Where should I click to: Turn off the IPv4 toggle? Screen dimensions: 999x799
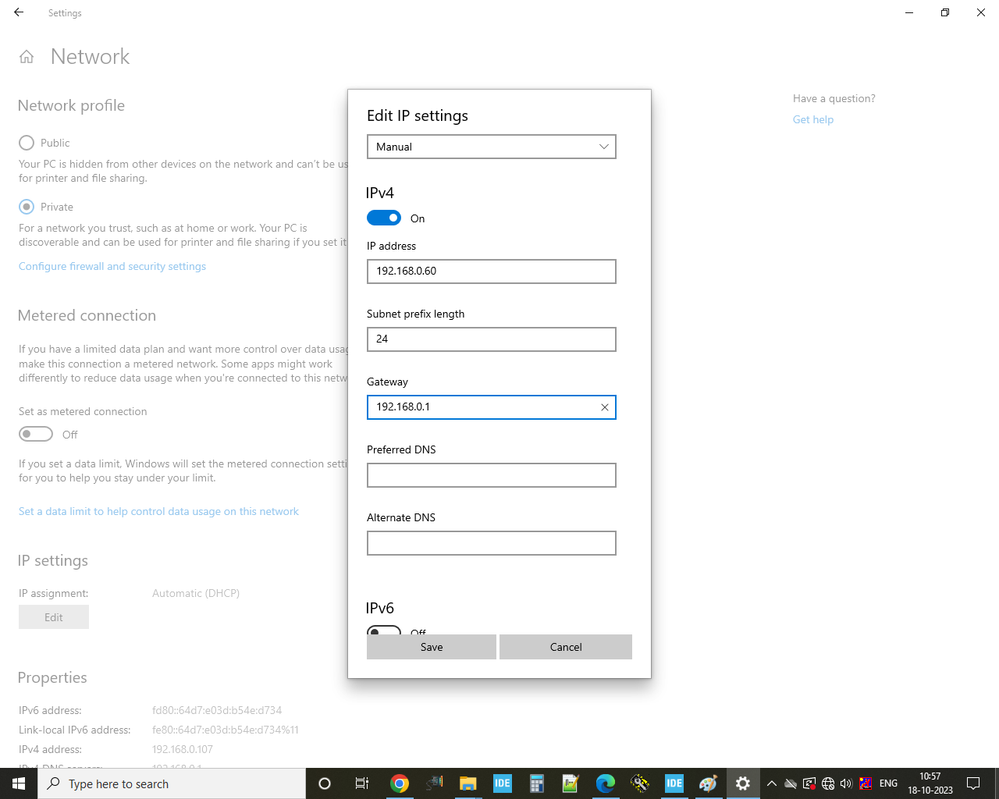click(384, 218)
